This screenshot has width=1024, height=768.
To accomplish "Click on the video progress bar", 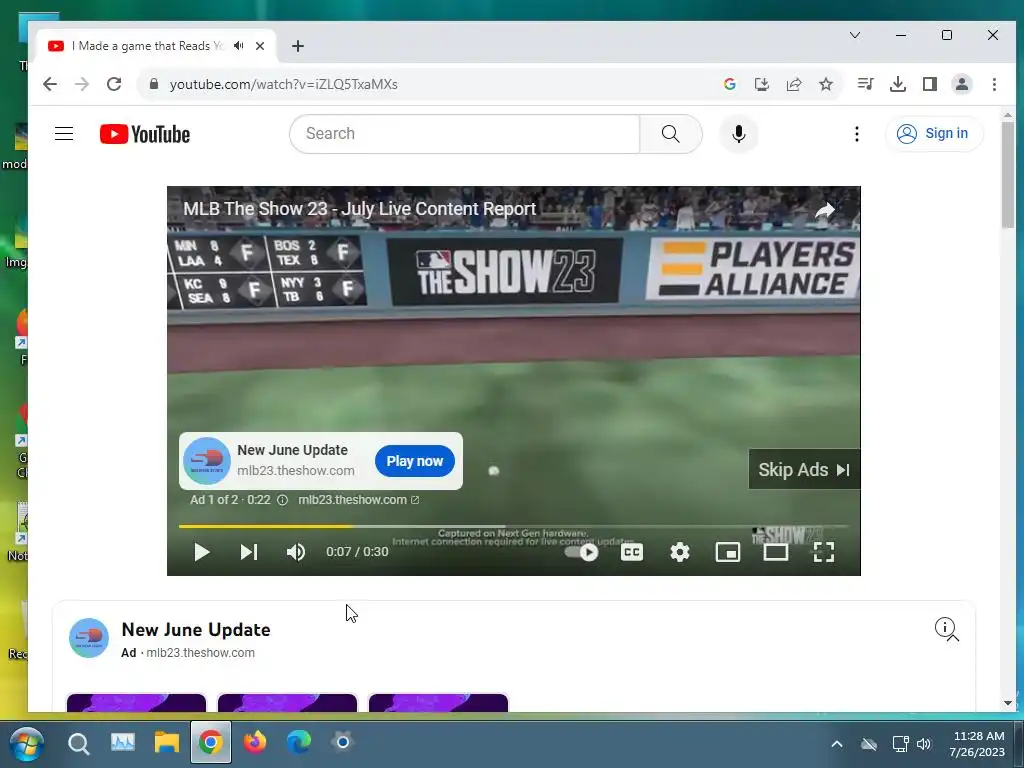I will tap(513, 526).
